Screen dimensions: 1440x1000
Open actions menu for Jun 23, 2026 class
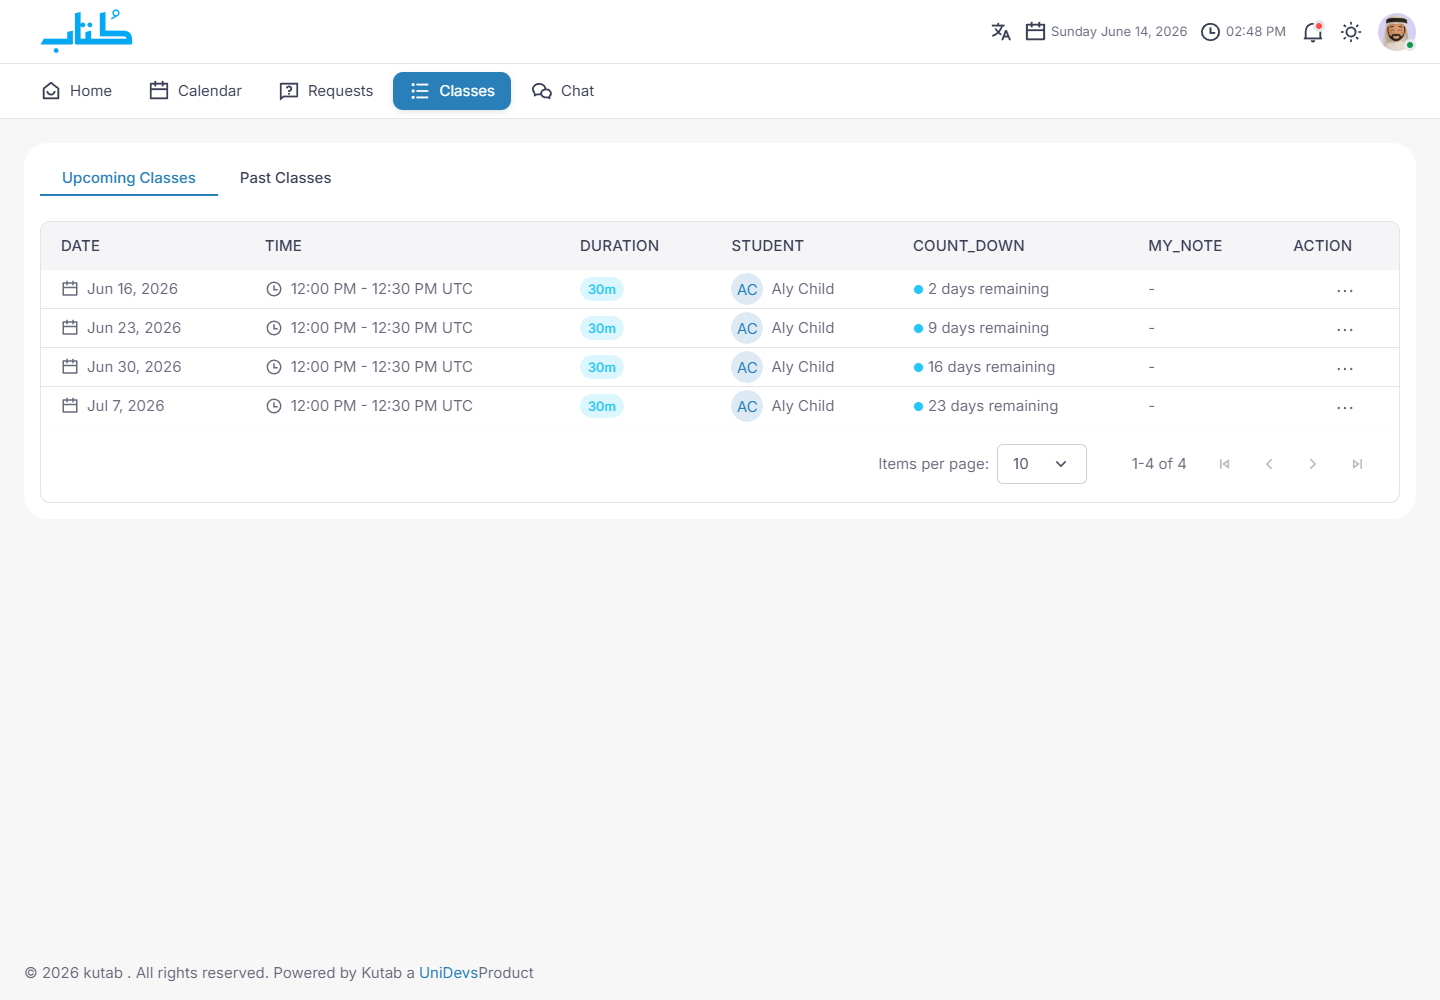(1345, 329)
